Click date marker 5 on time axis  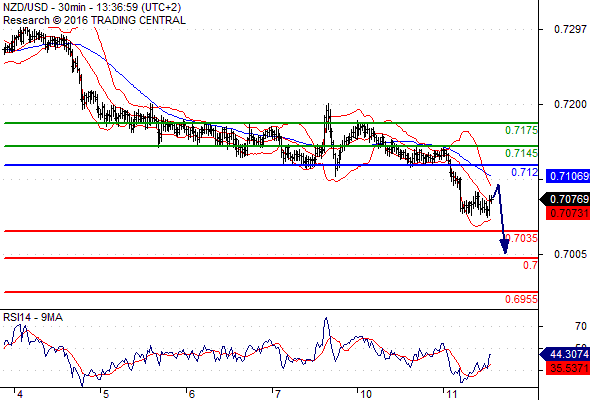coord(106,394)
